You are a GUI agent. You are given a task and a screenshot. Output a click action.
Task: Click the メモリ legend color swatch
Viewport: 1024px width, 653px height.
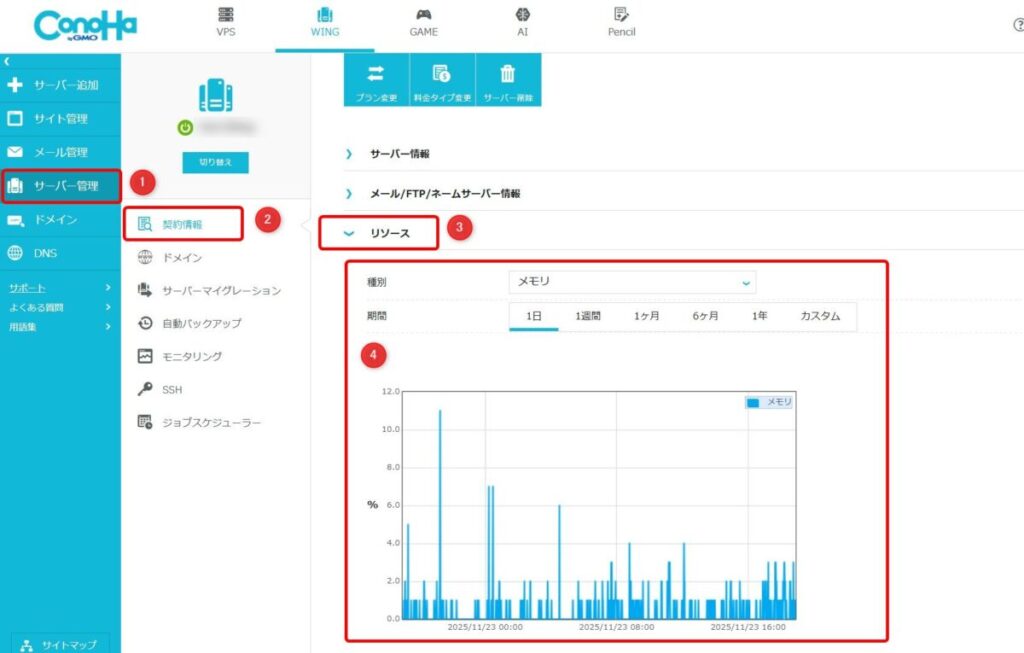[x=753, y=402]
